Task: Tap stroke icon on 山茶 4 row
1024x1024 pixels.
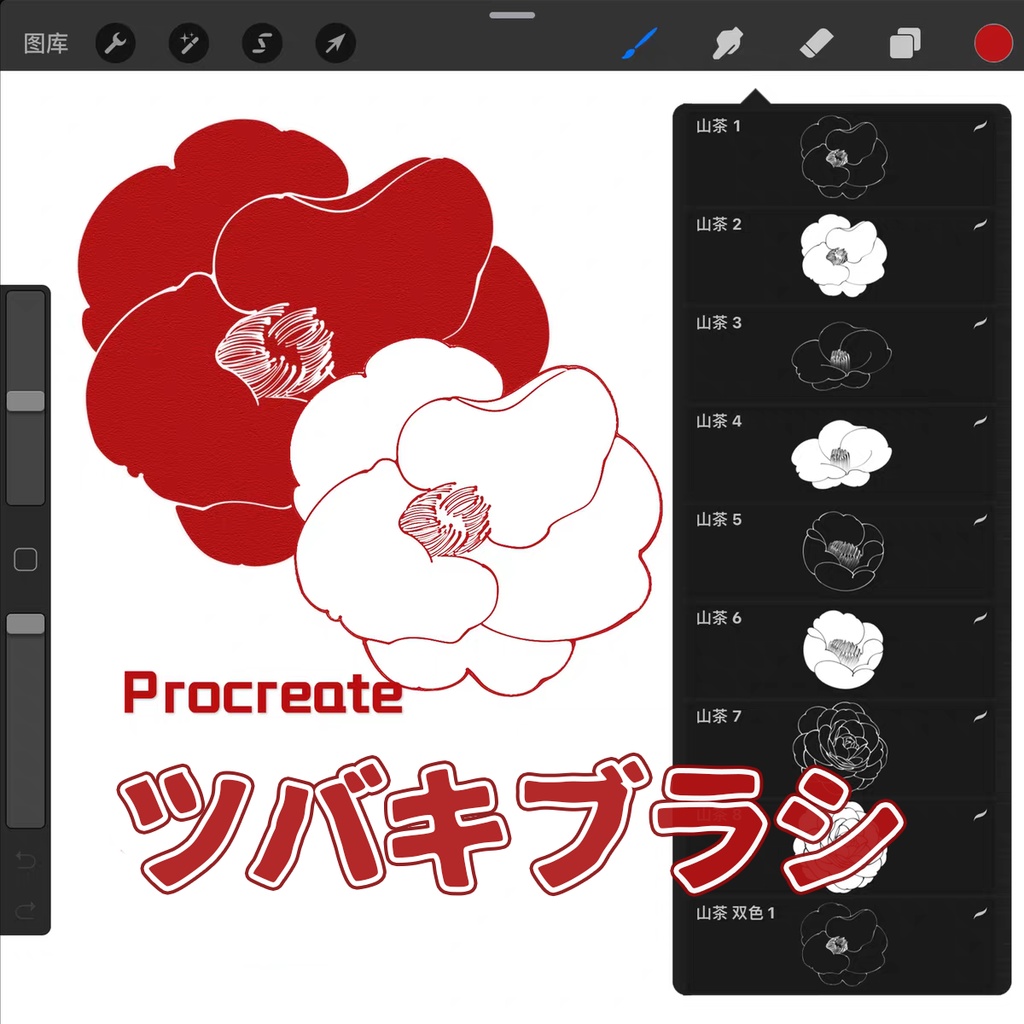Action: click(x=980, y=422)
